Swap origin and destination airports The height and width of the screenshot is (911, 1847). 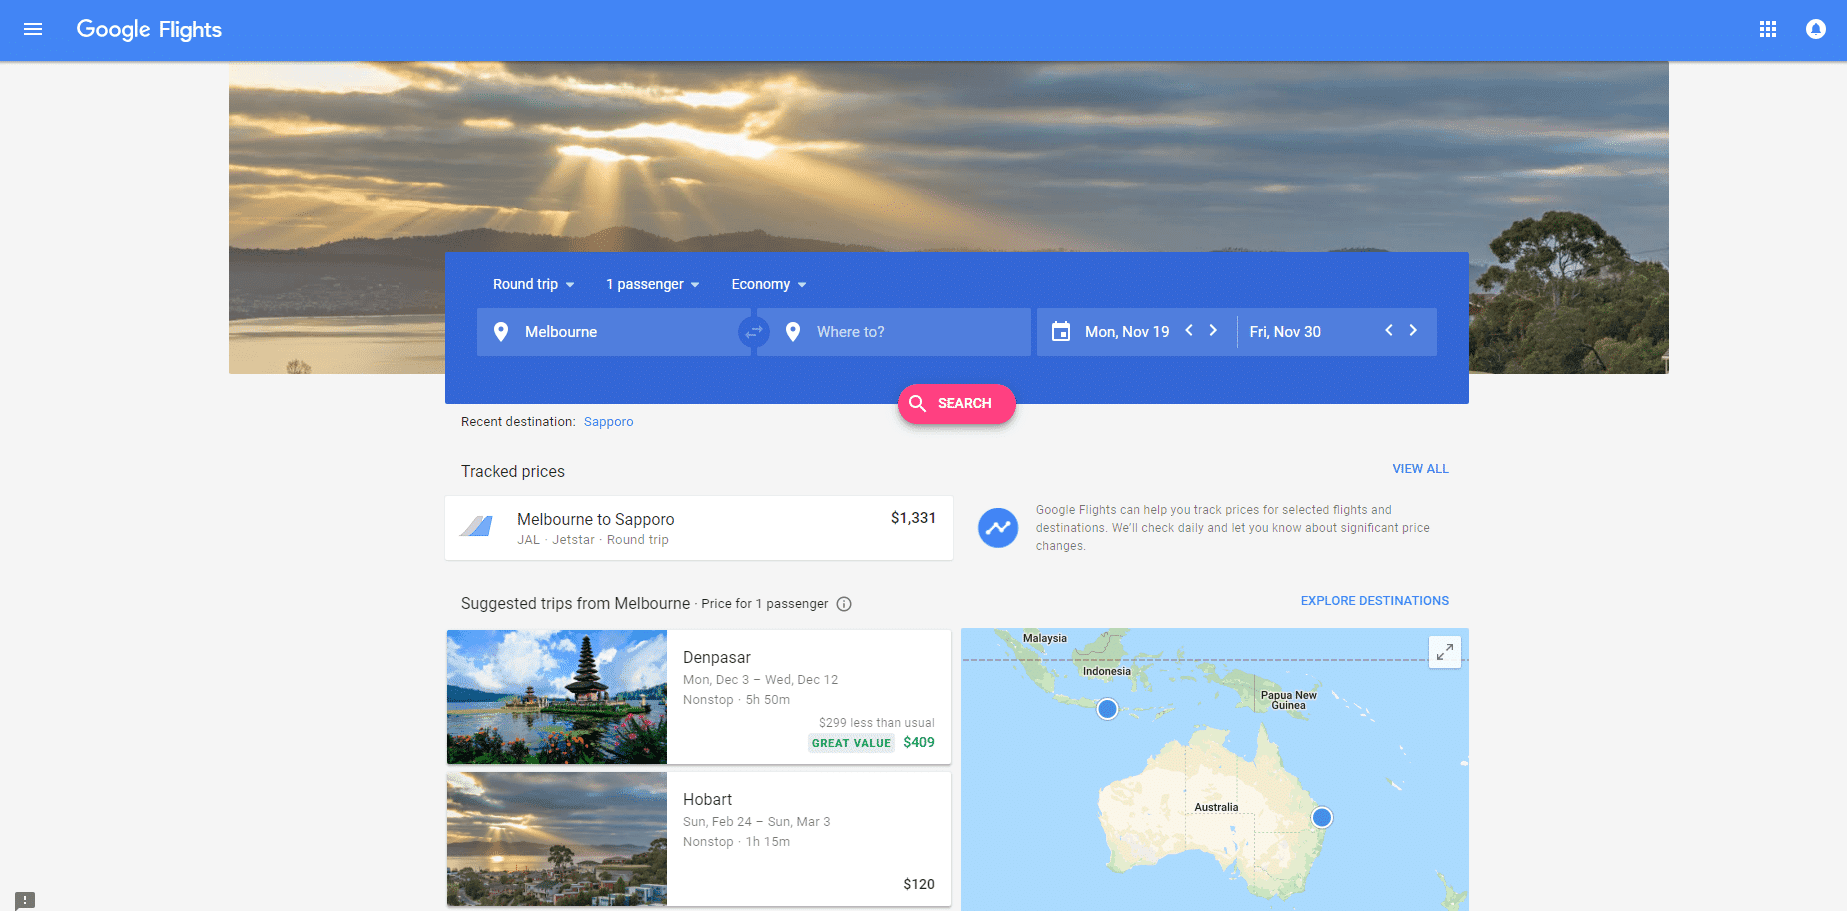(x=753, y=331)
